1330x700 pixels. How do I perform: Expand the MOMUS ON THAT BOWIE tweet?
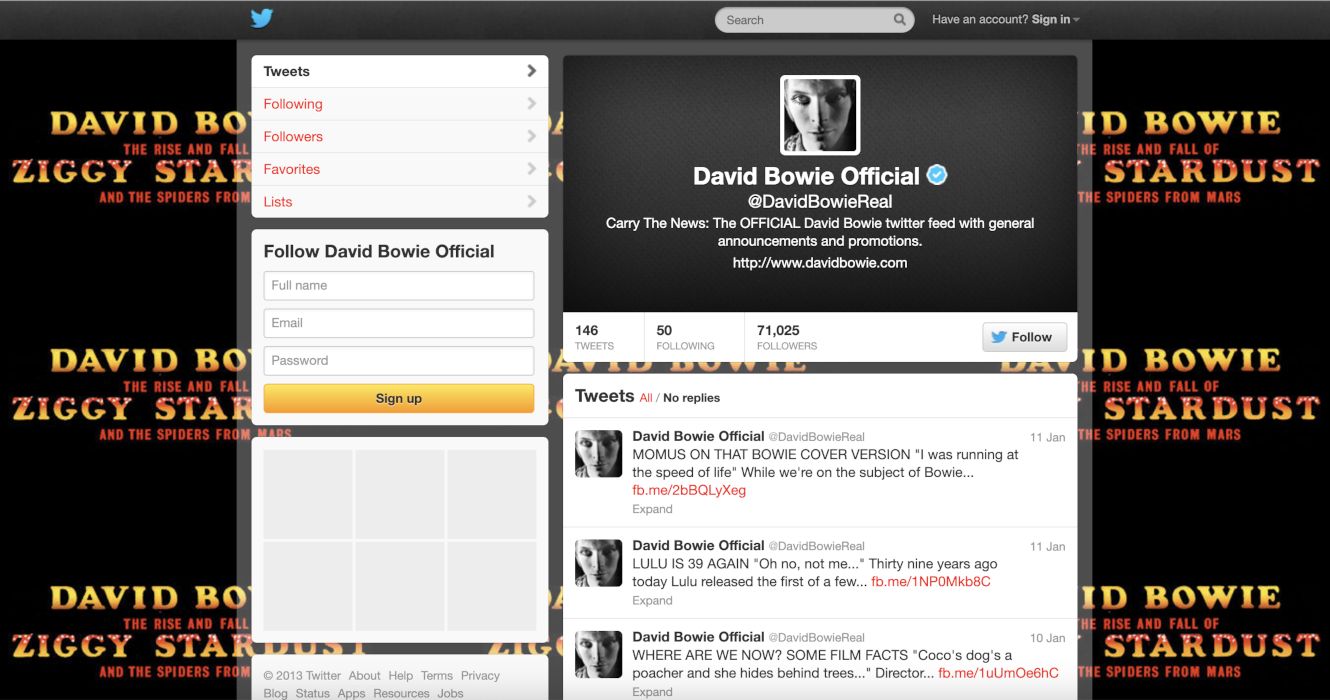coord(652,509)
